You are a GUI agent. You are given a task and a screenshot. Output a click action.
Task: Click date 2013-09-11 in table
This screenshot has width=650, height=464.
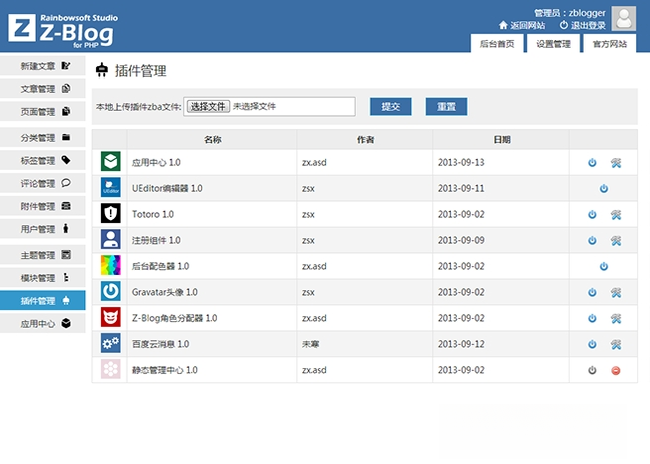(461, 189)
